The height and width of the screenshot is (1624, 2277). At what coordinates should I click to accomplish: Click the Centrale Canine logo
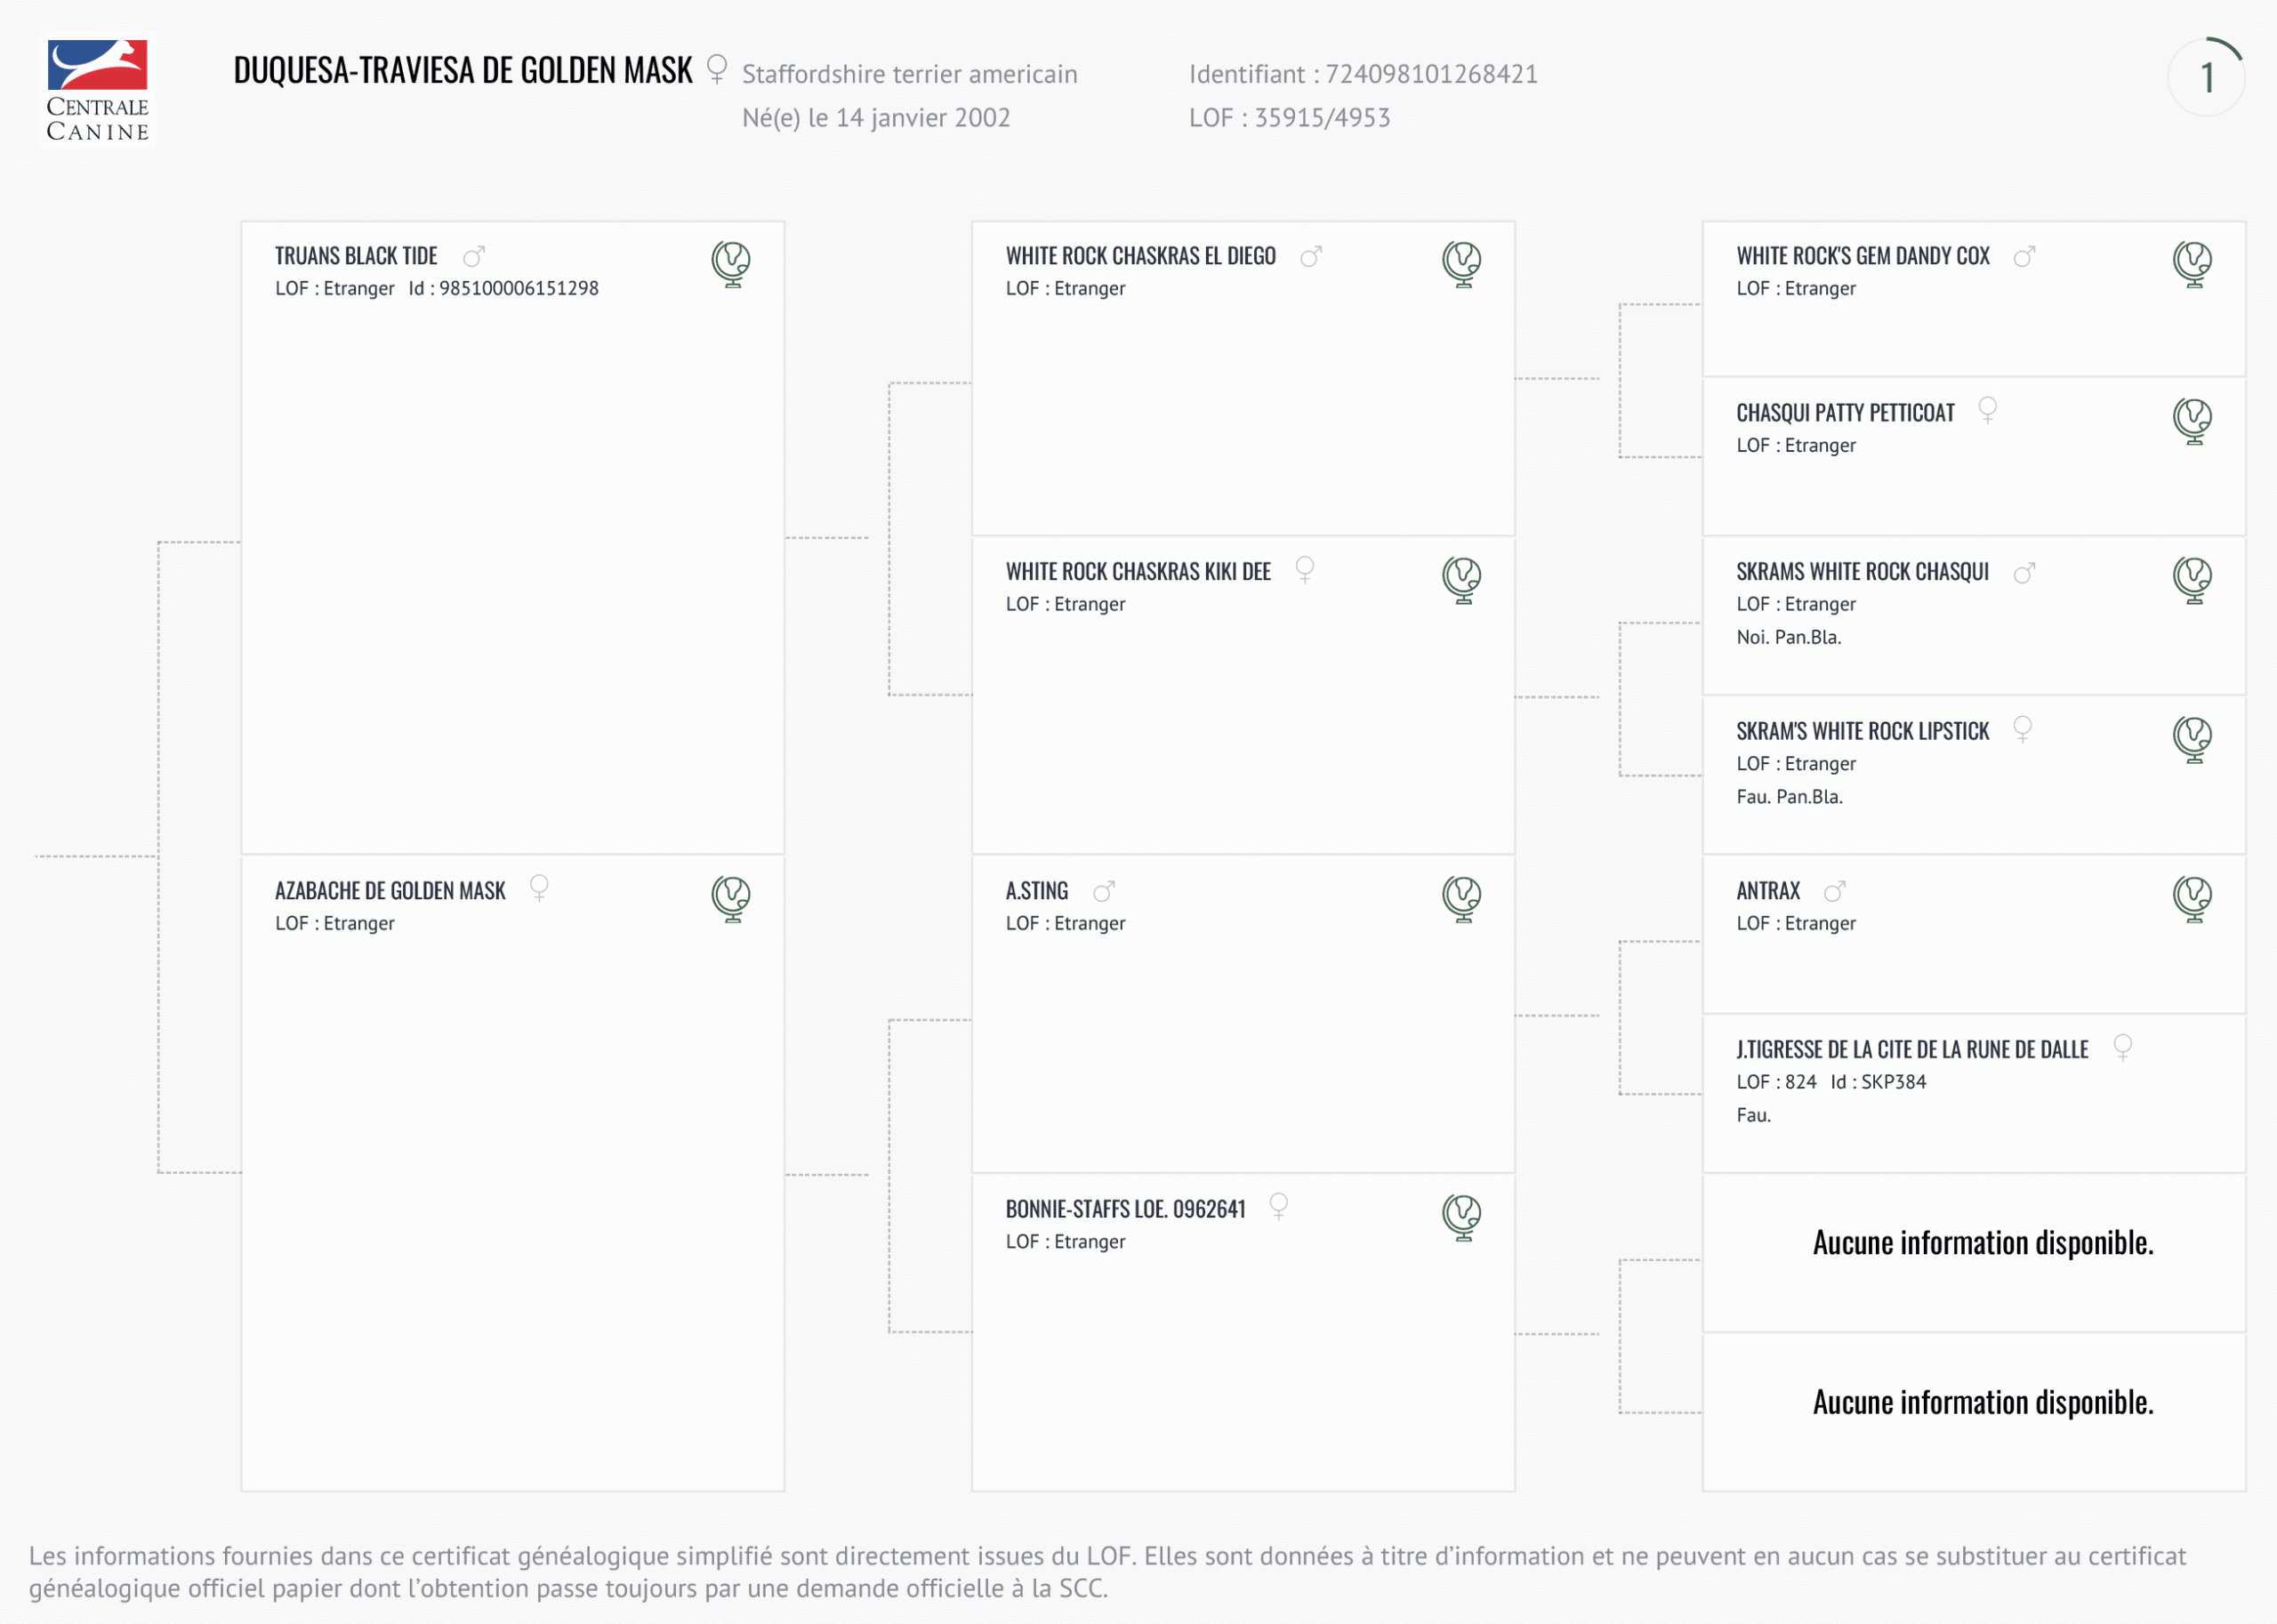click(97, 90)
